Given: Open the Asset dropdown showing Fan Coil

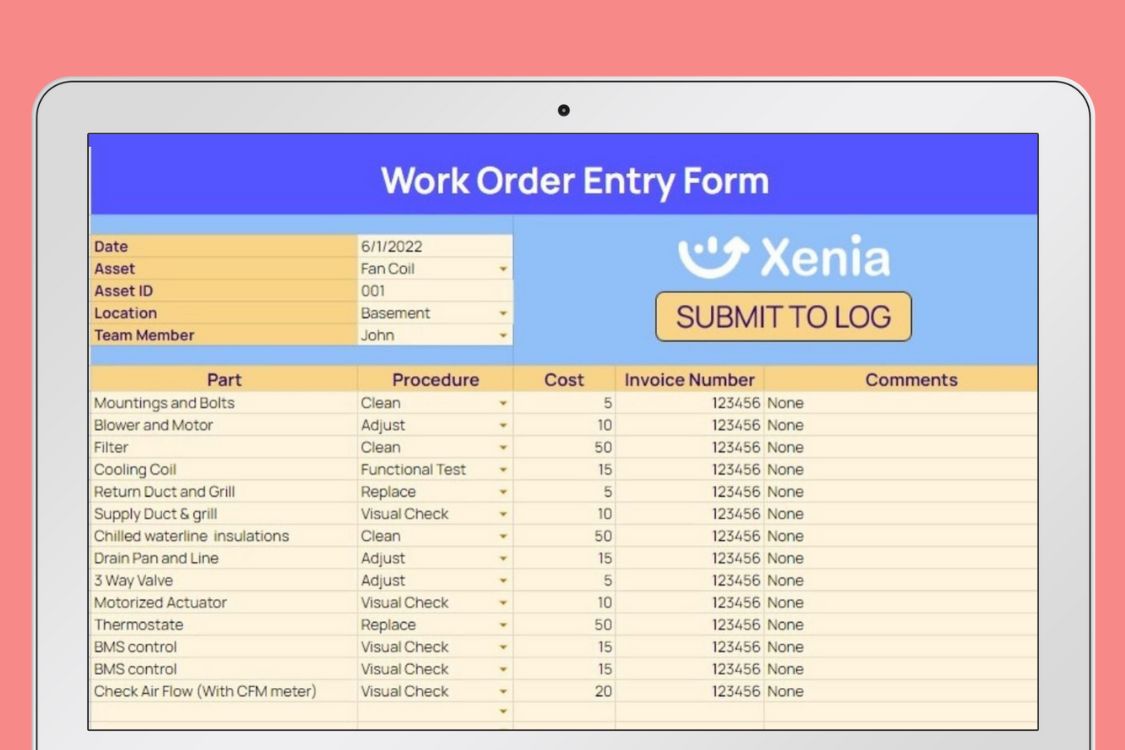Looking at the screenshot, I should [x=502, y=268].
